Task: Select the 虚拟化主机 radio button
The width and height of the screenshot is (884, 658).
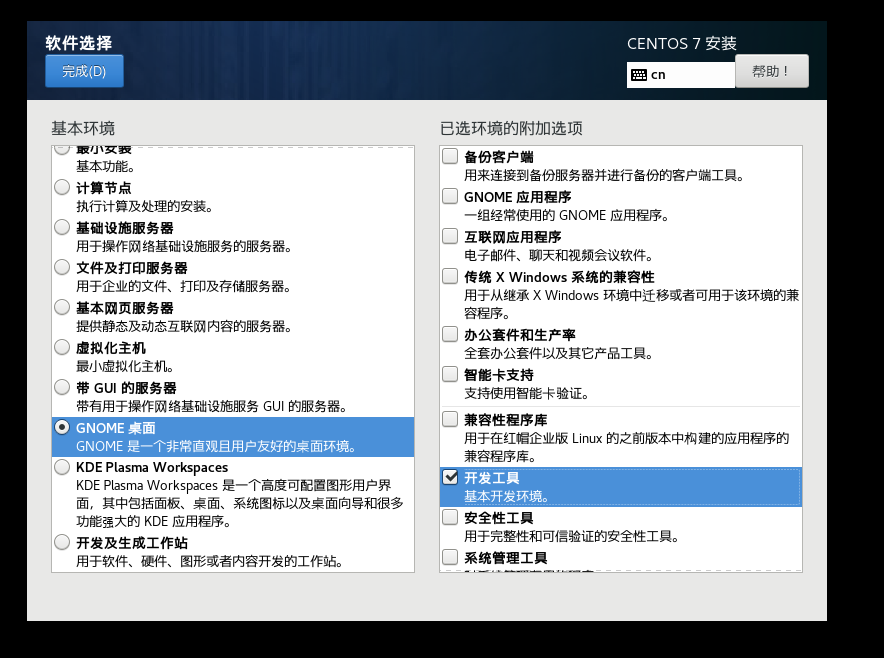Action: point(62,347)
